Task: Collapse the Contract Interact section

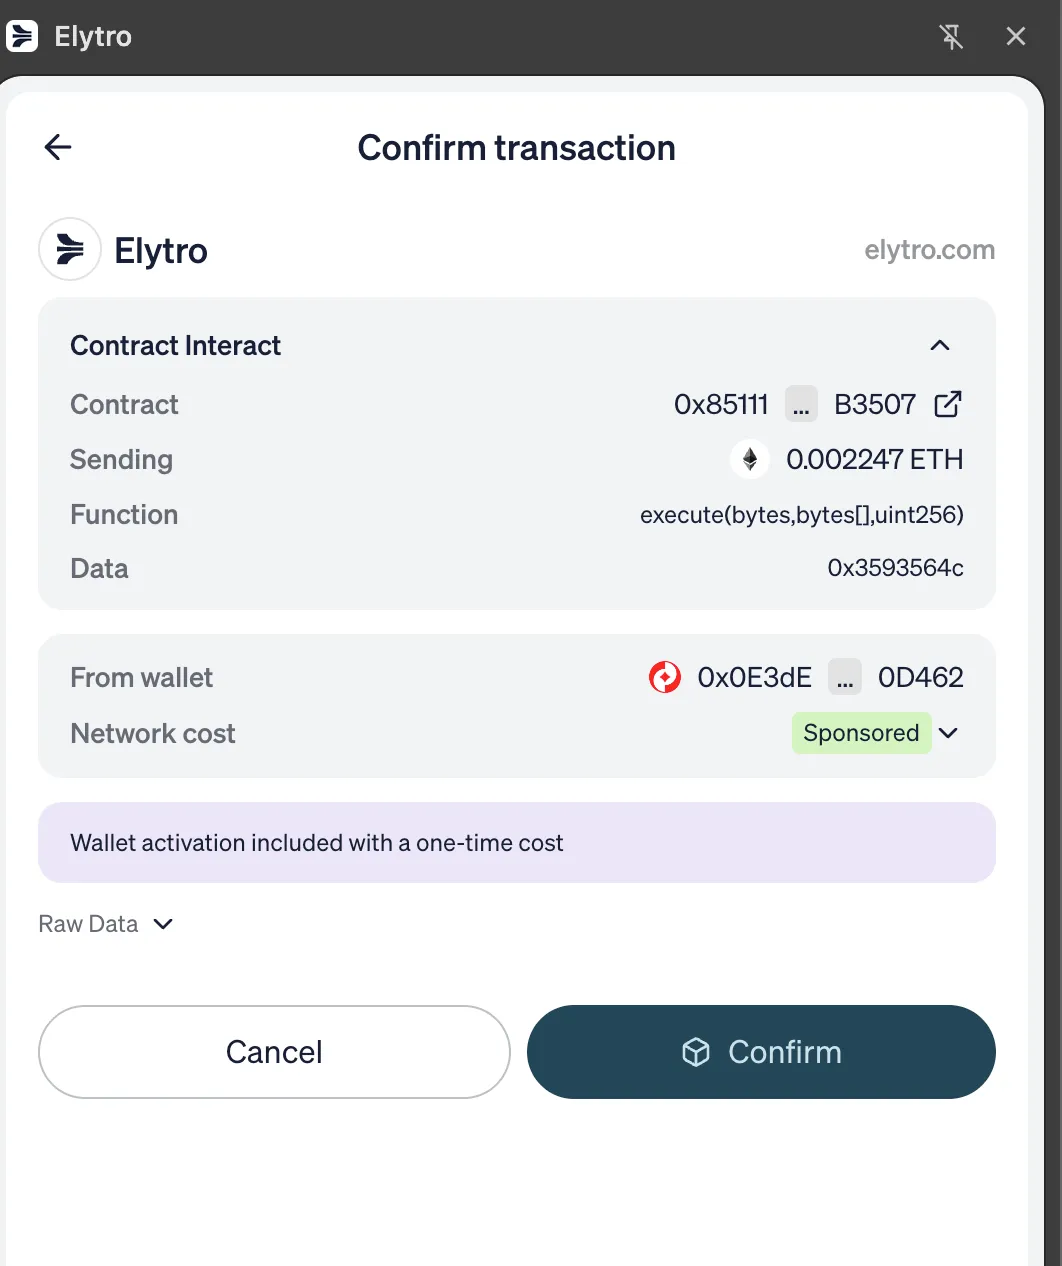Action: point(939,346)
